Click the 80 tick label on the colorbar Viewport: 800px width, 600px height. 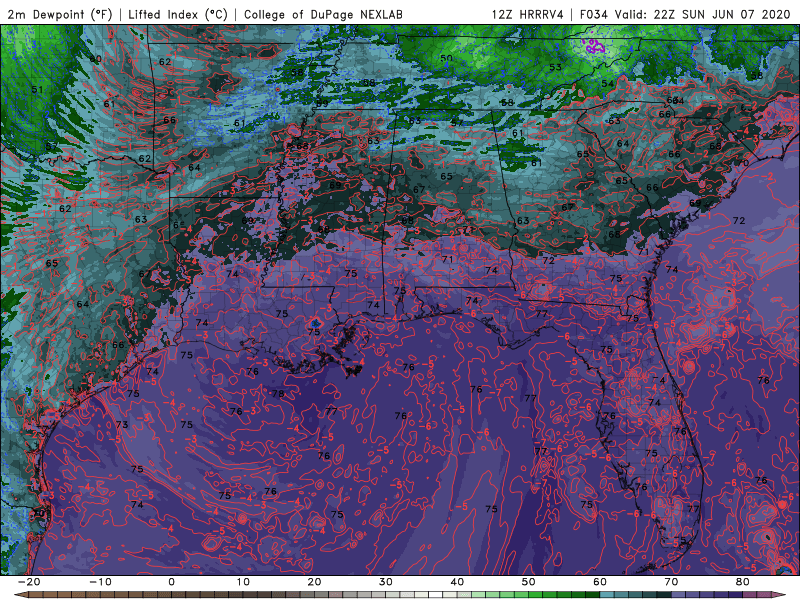pyautogui.click(x=743, y=582)
